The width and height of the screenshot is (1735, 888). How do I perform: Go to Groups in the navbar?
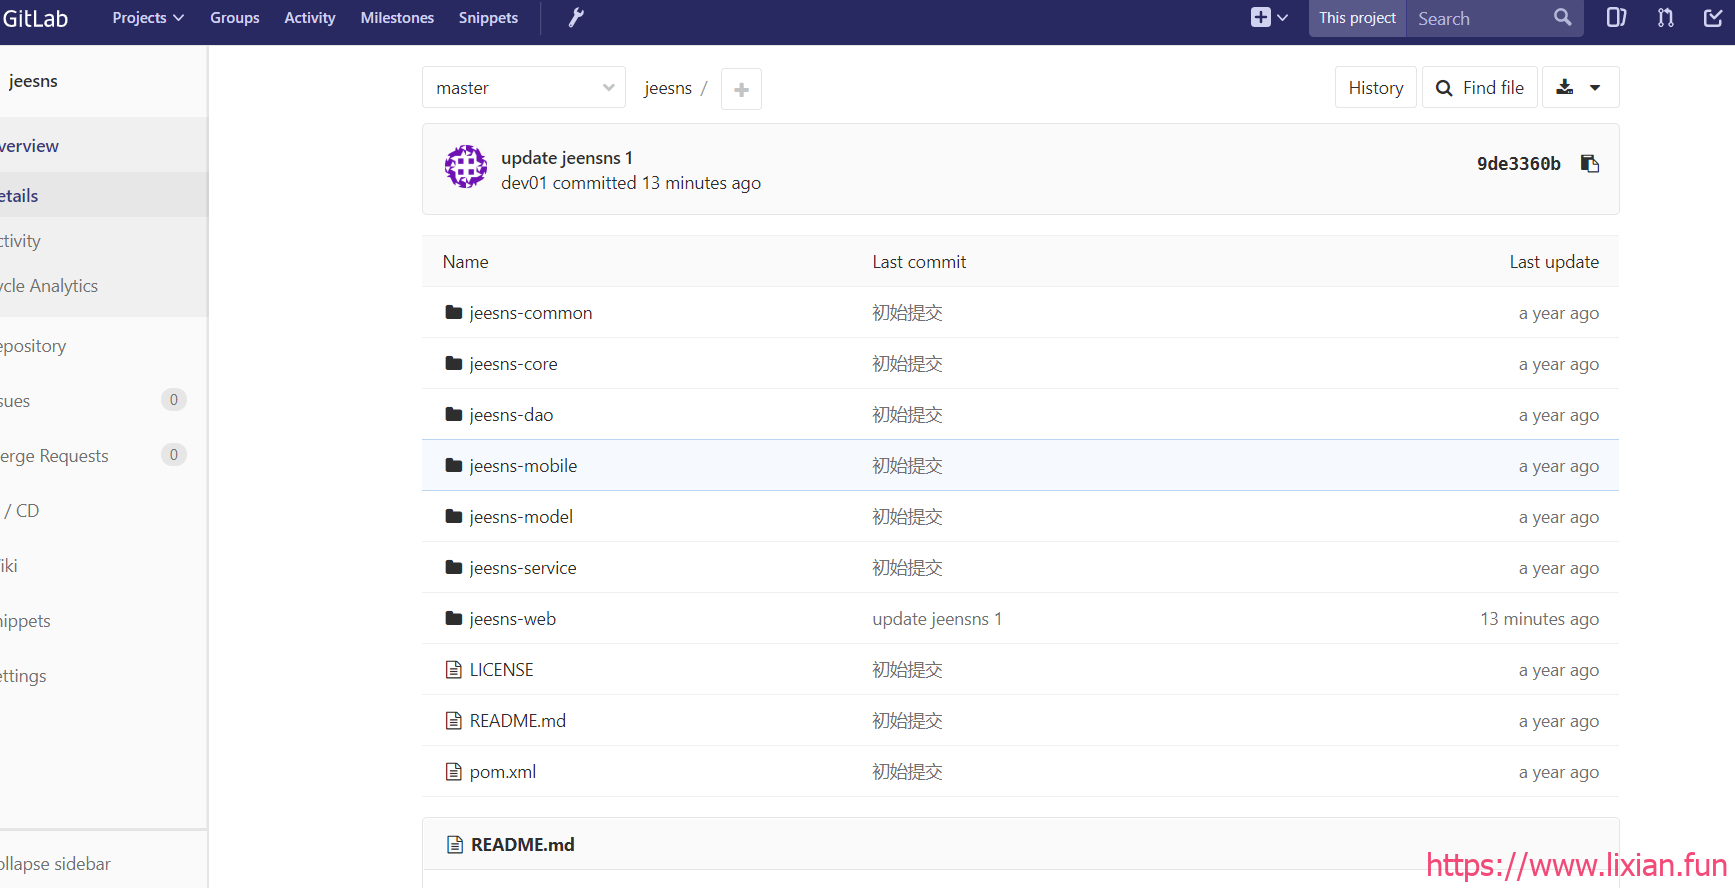click(x=235, y=18)
